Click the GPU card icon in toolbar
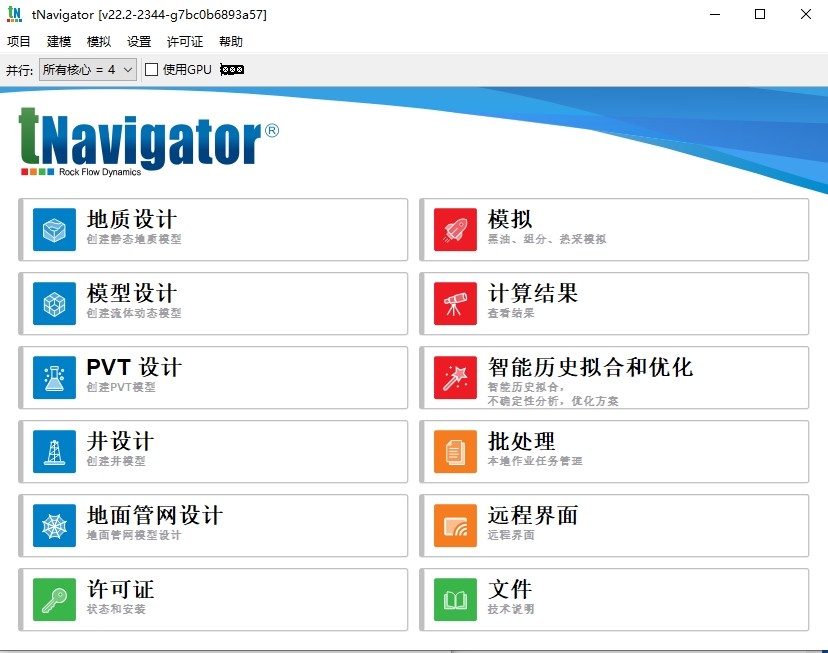 point(232,70)
